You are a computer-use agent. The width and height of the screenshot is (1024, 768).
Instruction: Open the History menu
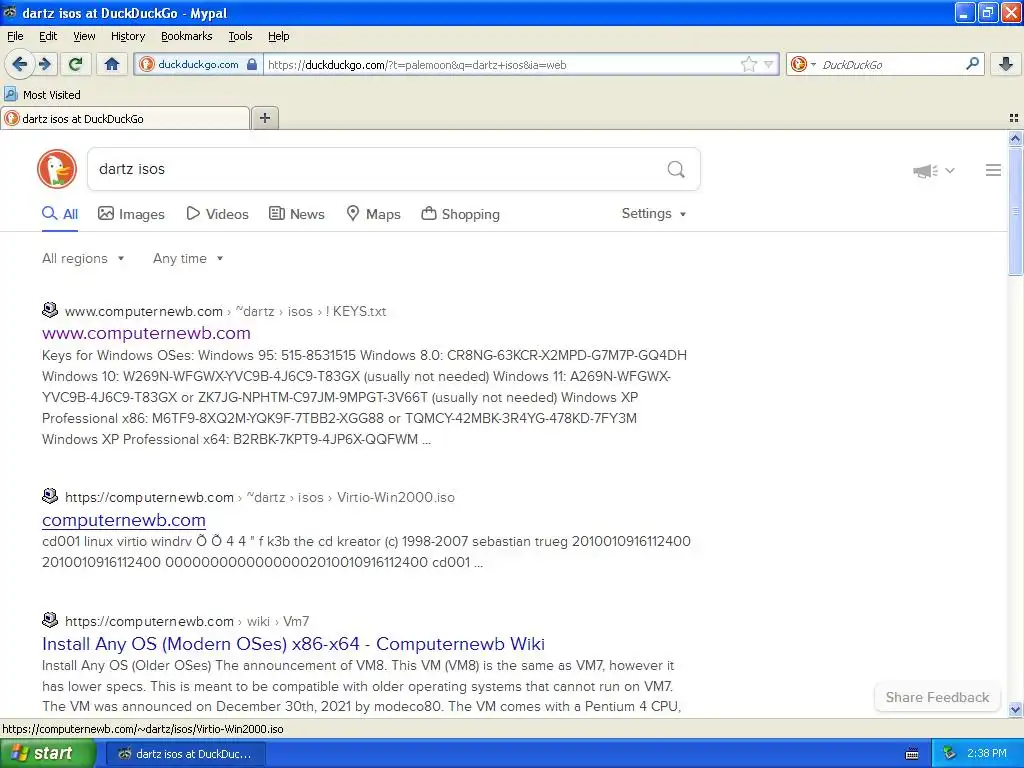(x=128, y=36)
